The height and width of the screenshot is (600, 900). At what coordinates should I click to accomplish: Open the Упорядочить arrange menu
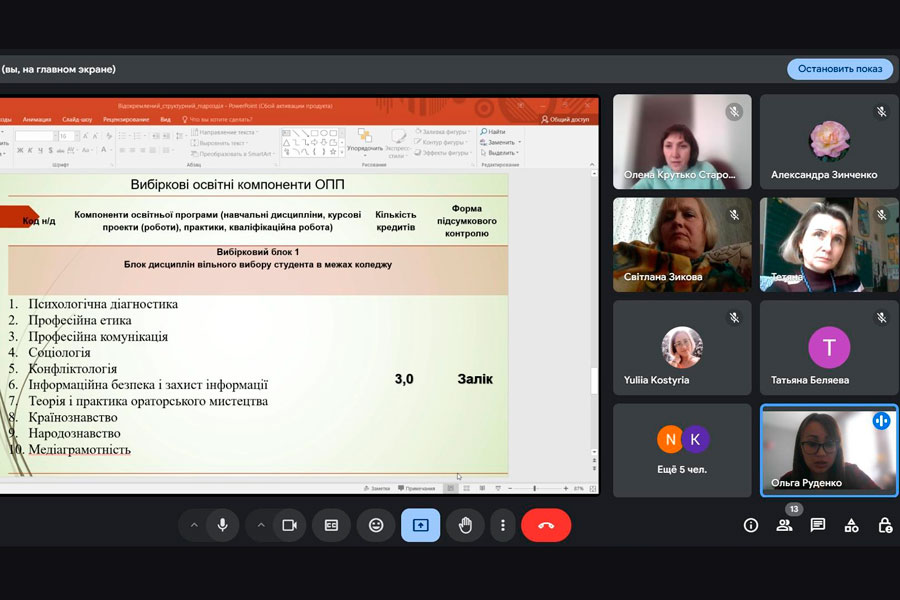(364, 142)
